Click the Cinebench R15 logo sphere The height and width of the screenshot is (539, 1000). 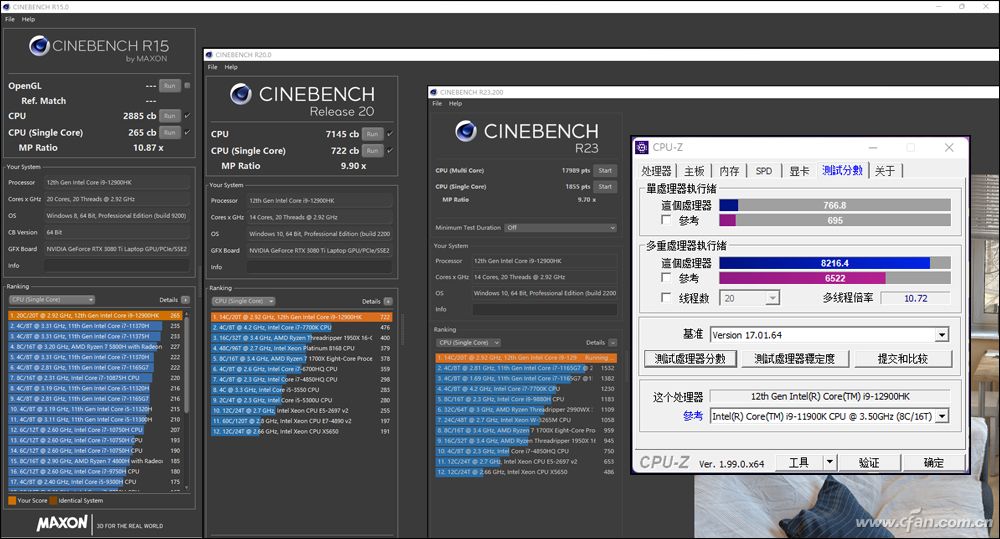[39, 46]
